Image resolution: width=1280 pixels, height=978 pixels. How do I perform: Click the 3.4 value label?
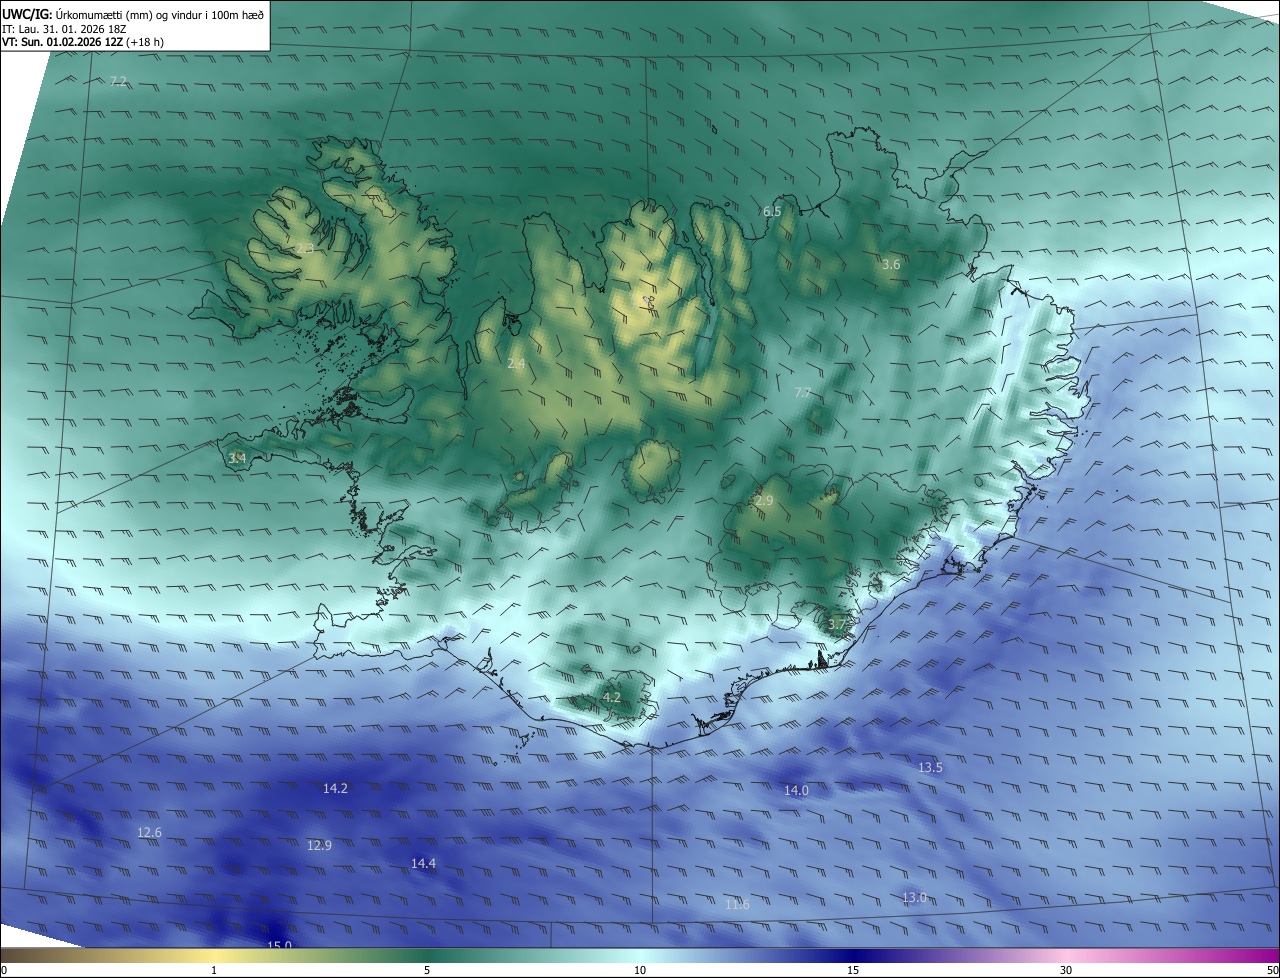pos(237,458)
